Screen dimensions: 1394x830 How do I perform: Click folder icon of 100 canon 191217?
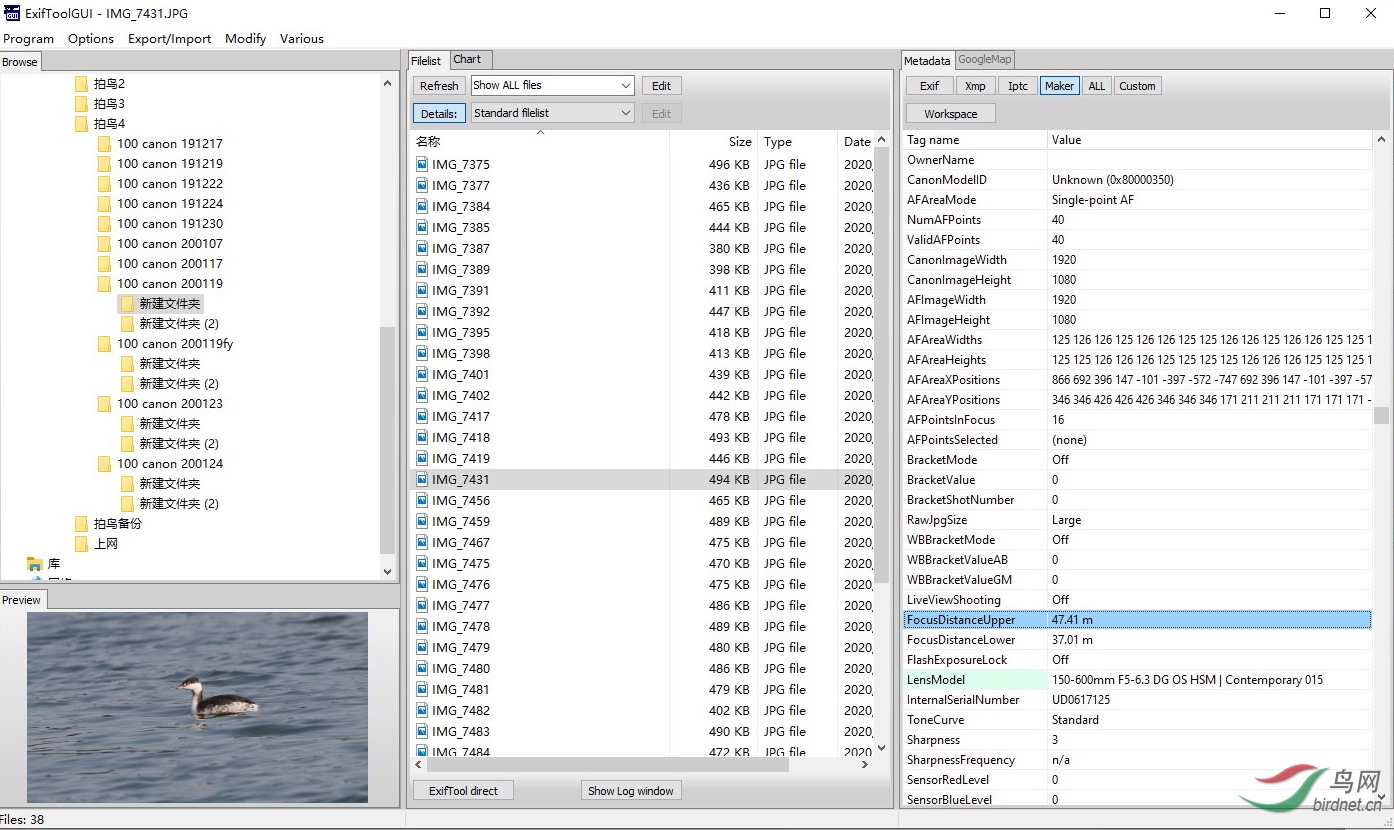pos(104,144)
